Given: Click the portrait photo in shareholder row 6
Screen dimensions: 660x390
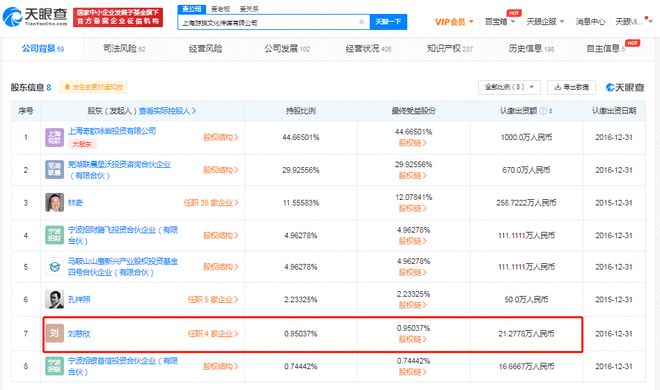Looking at the screenshot, I should coord(54,299).
